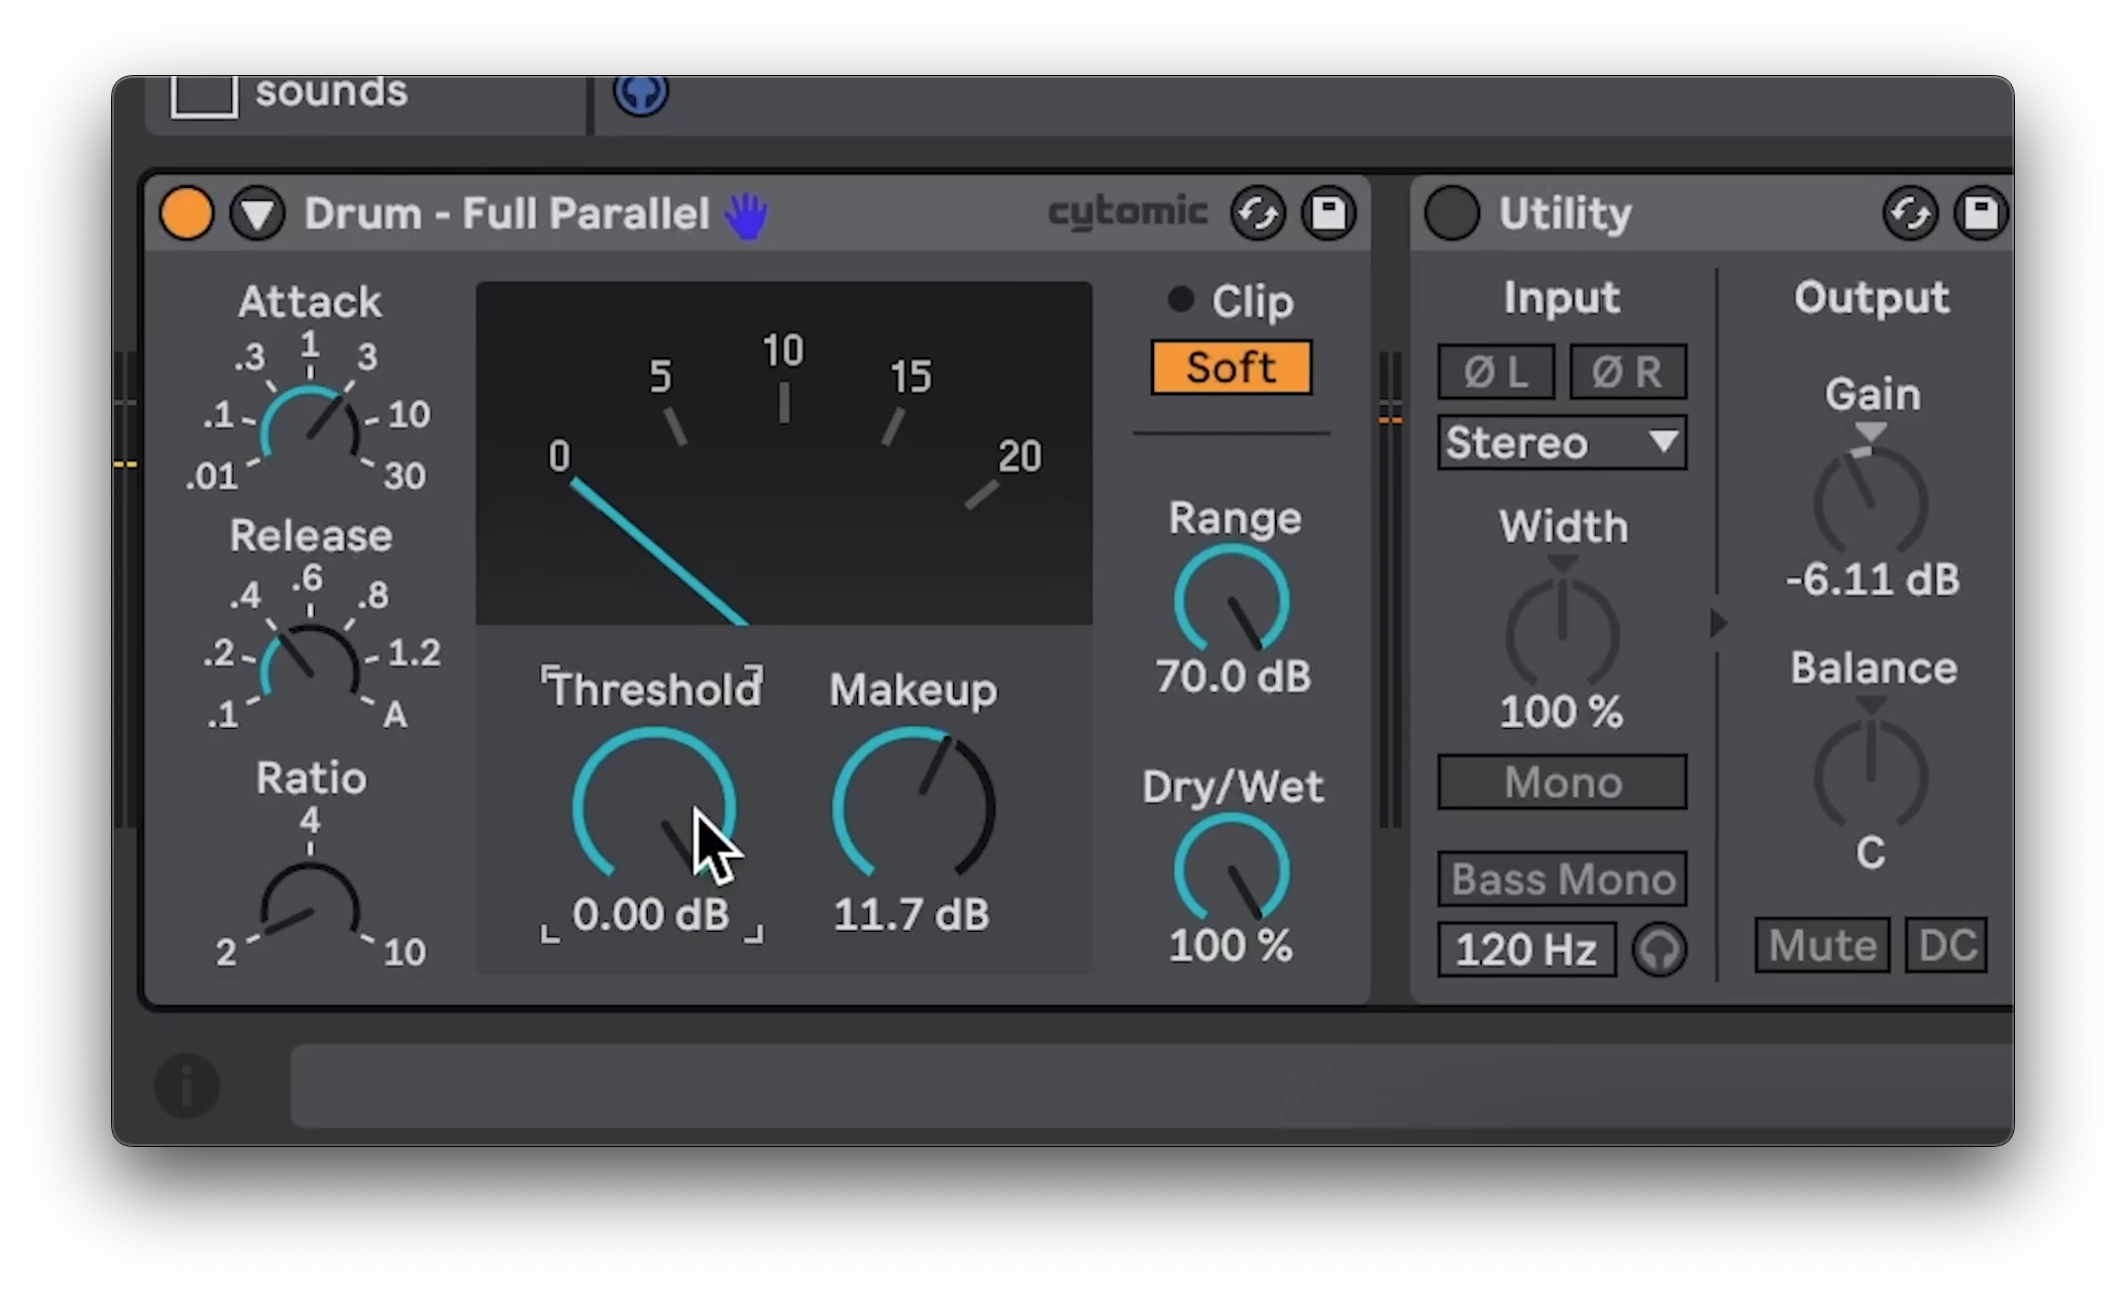Viewport: 2126px width, 1294px height.
Task: Click the Hot-Swap Presets icon on Drum device
Action: [x=1257, y=213]
